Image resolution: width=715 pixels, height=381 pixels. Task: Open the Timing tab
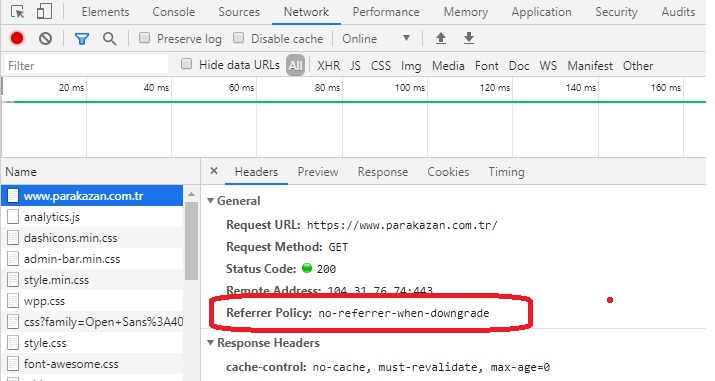[x=506, y=172]
